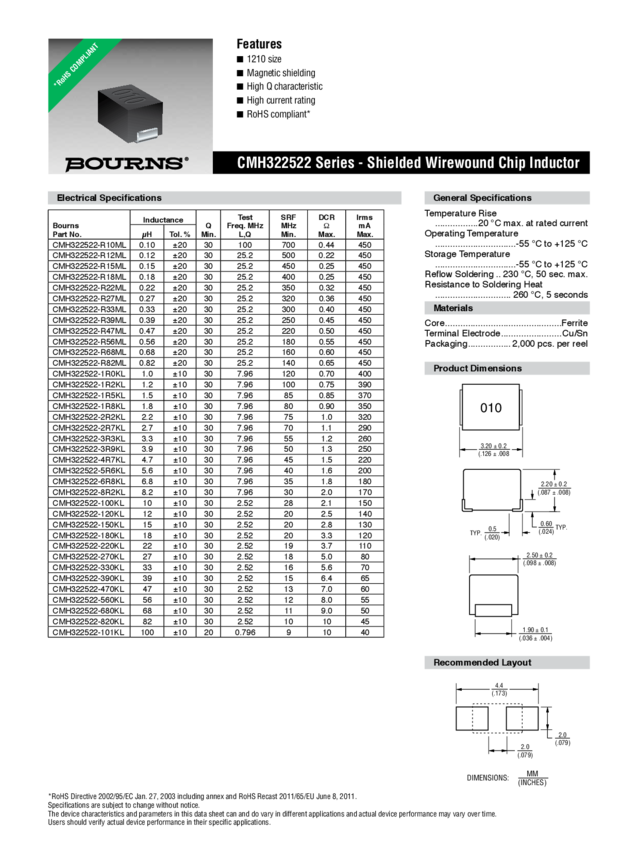Image resolution: width=638 pixels, height=850 pixels.
Task: Click the Materials section header
Action: [x=507, y=308]
